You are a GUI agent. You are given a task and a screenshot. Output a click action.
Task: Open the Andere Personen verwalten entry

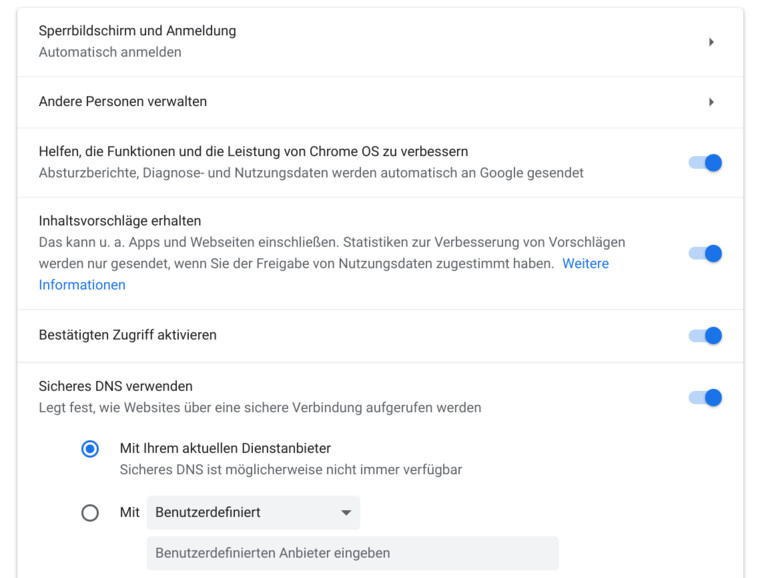(123, 102)
